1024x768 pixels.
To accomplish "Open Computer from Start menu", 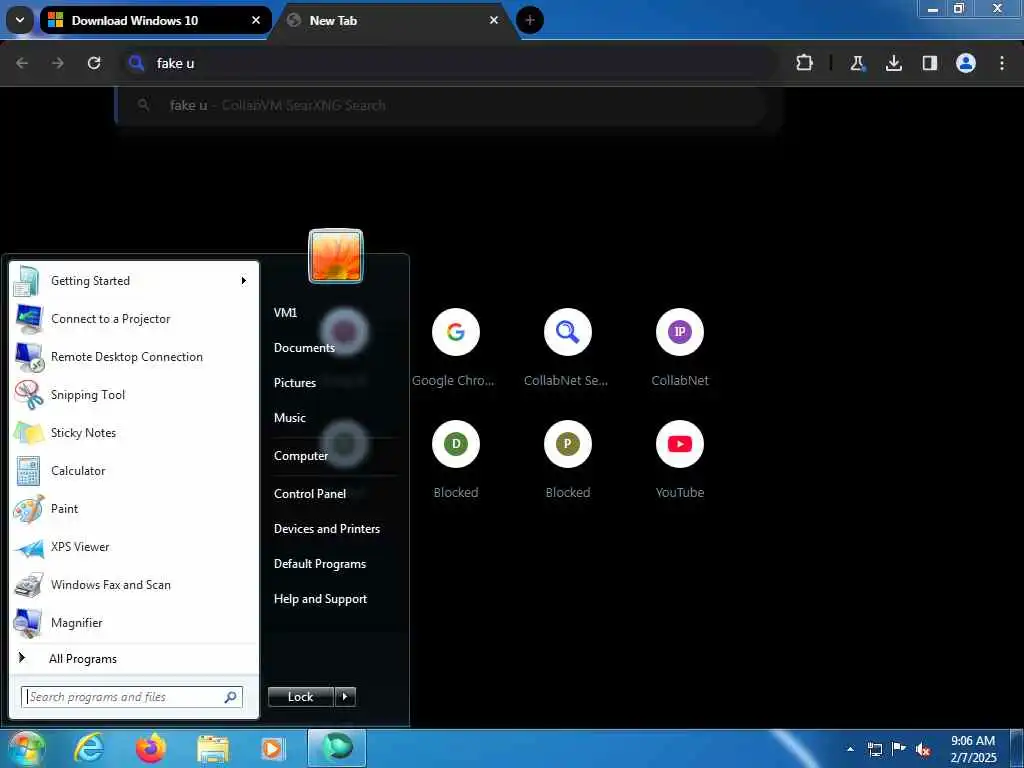I will tap(300, 456).
